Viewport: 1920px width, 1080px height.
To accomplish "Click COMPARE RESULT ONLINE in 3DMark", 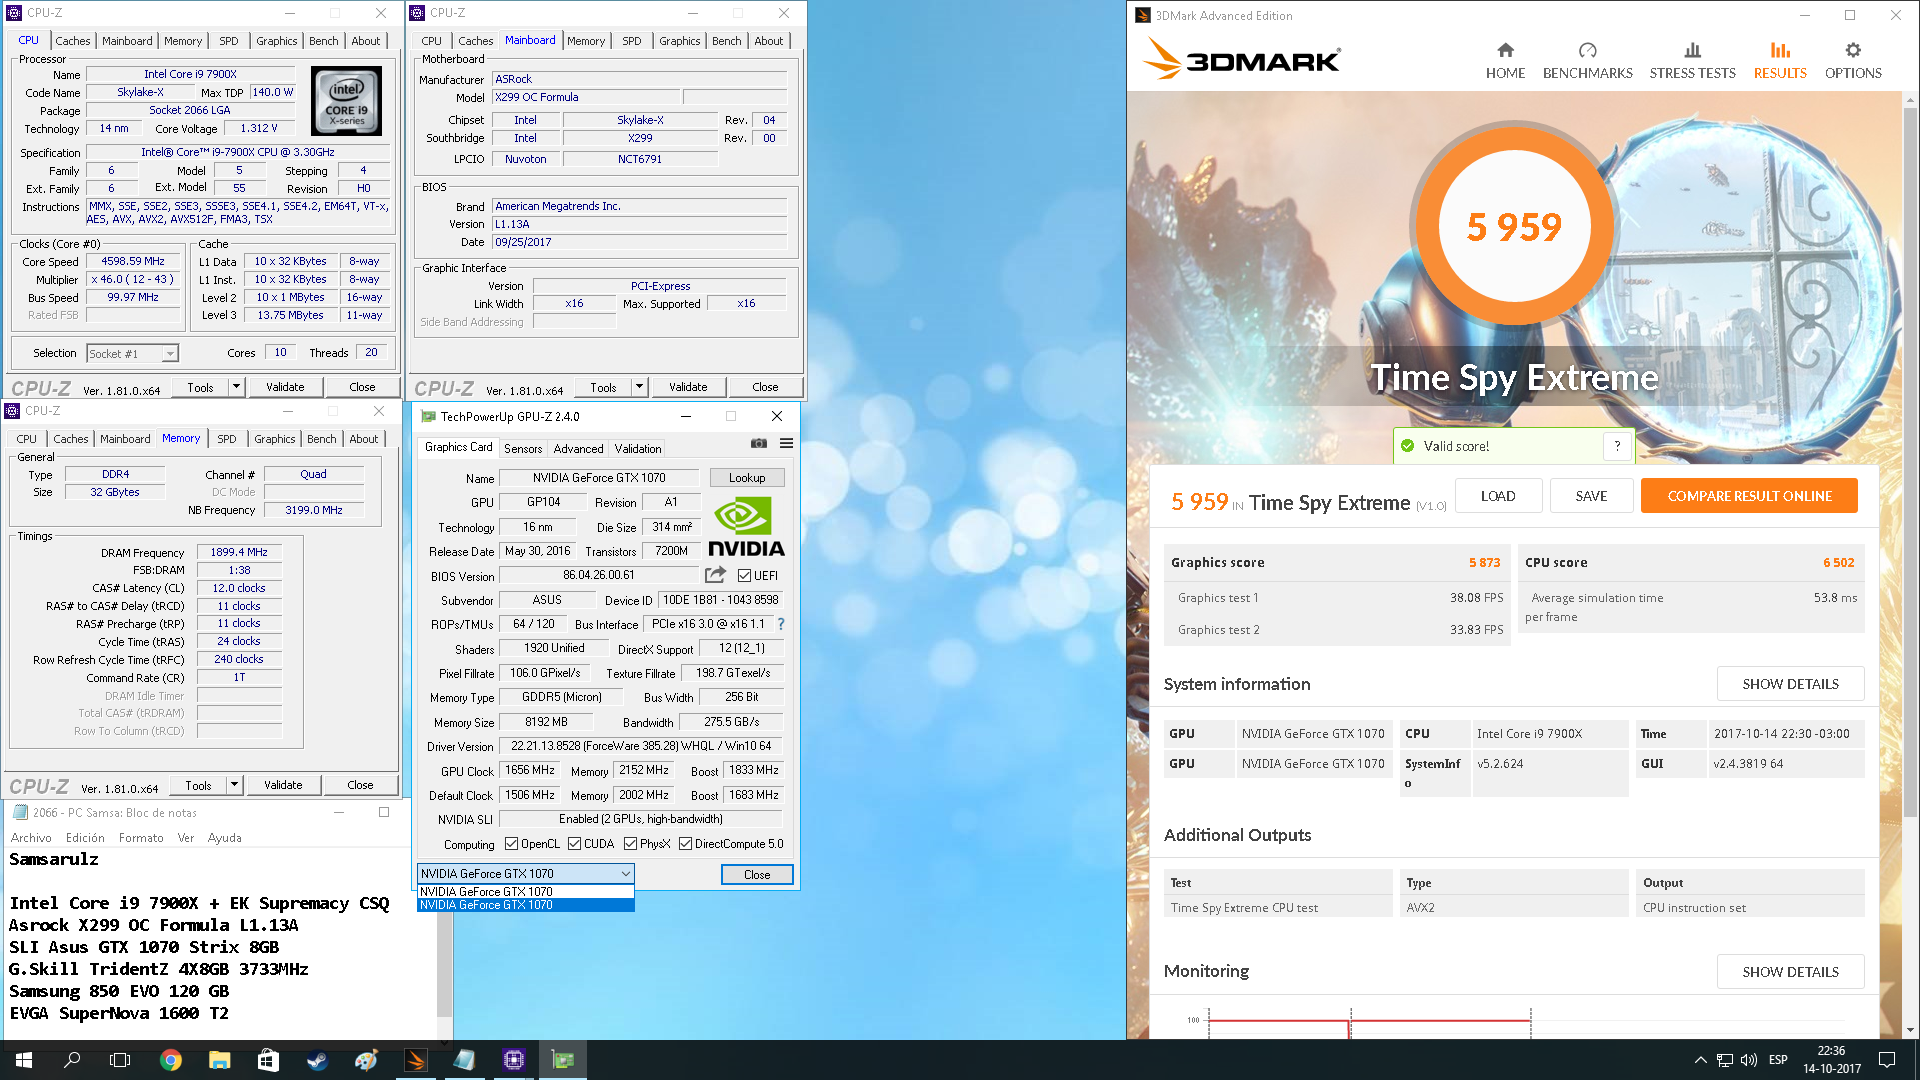I will (1749, 496).
